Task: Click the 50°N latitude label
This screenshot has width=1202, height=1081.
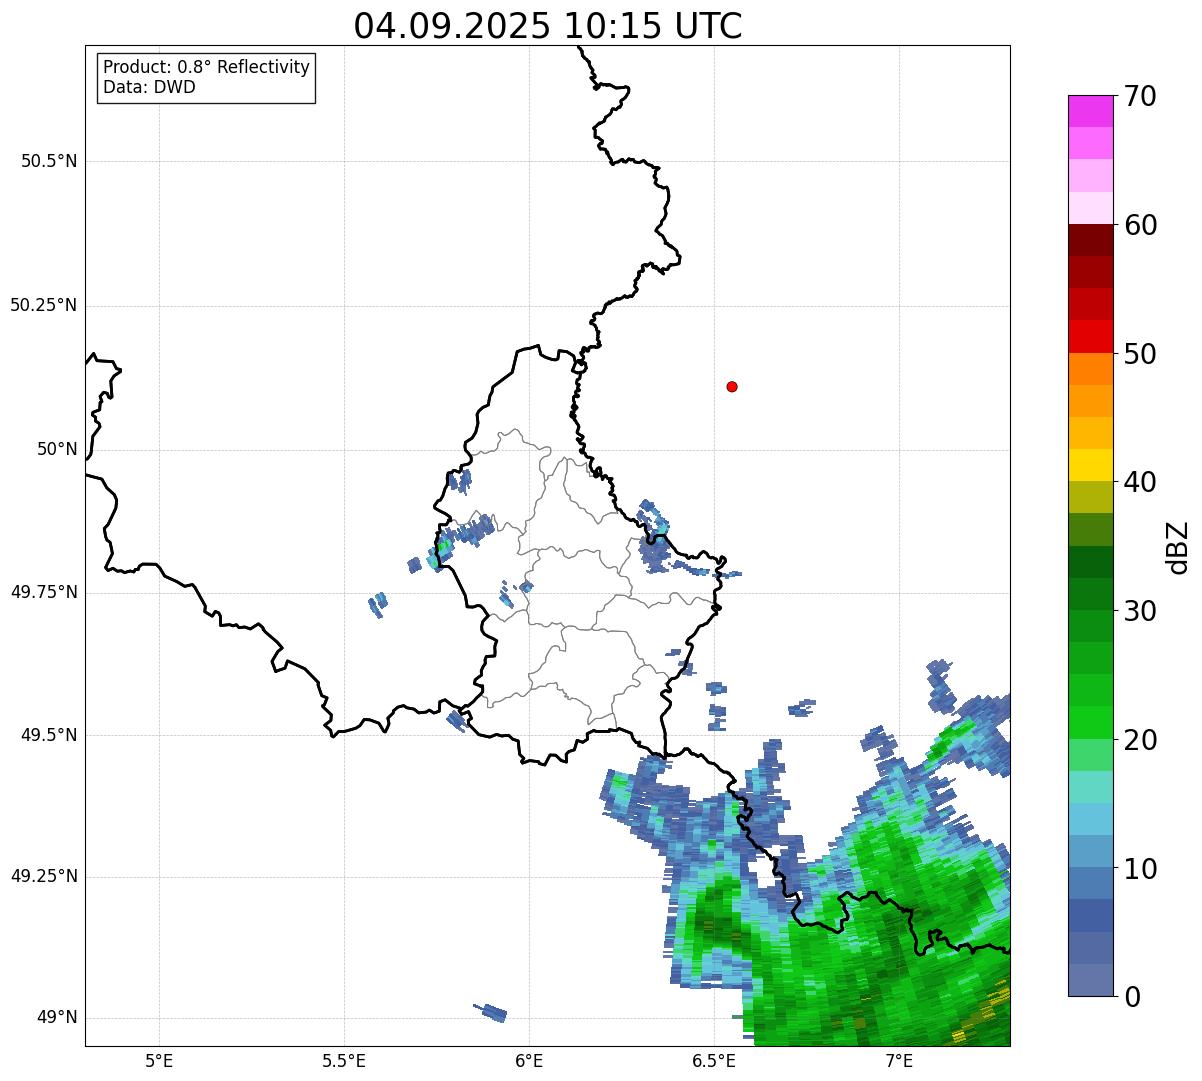Action: coord(57,449)
